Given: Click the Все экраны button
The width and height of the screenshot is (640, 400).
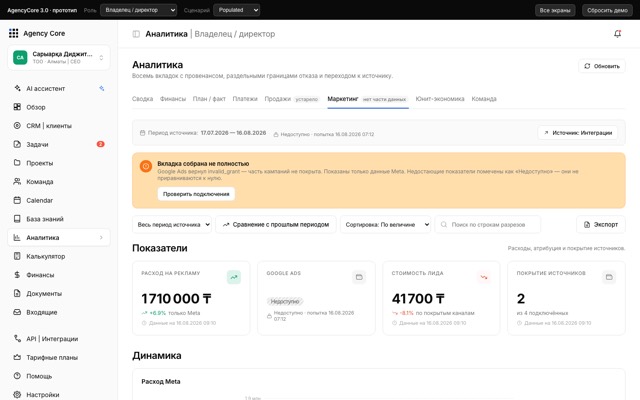Looking at the screenshot, I should 555,10.
